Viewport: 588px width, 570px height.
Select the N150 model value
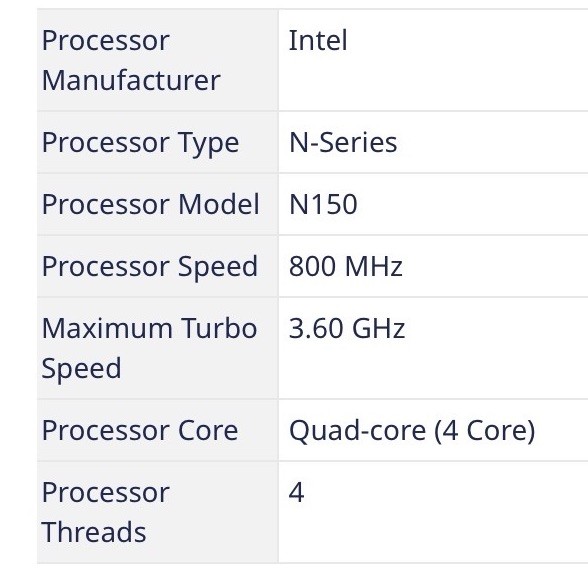point(323,204)
